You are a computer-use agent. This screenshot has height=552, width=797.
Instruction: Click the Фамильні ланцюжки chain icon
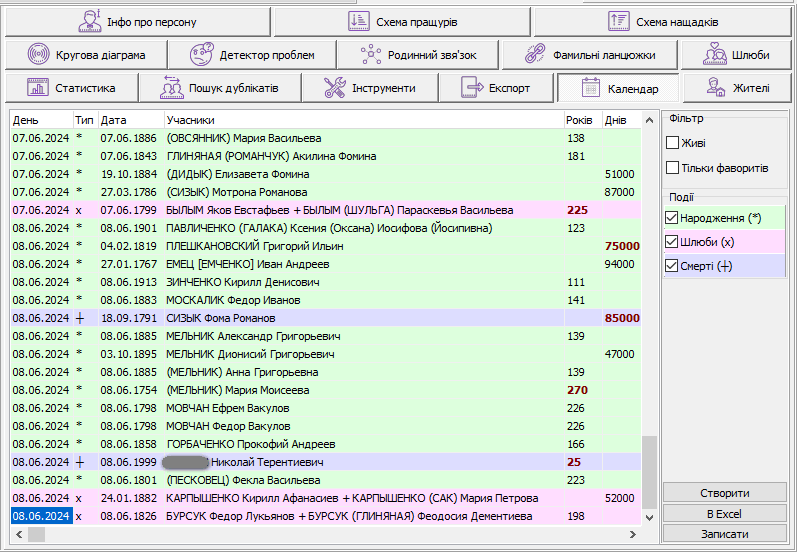click(535, 54)
